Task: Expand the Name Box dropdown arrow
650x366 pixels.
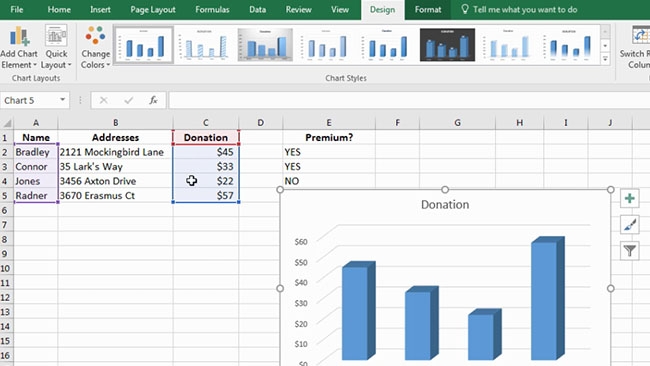Action: tap(62, 100)
